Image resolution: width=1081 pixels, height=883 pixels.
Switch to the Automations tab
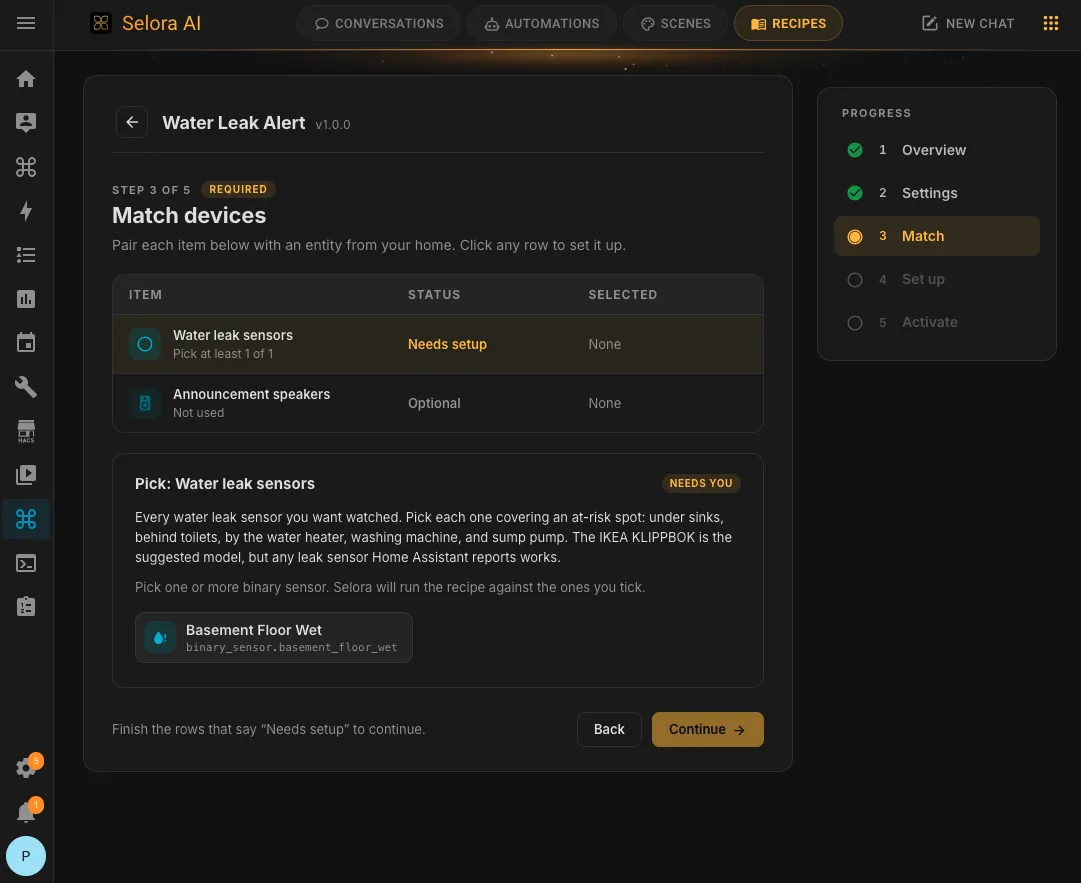pos(542,23)
